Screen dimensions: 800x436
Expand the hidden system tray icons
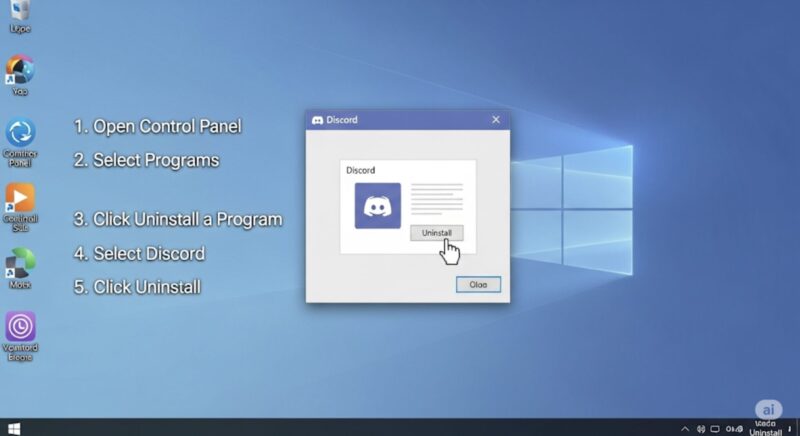click(685, 429)
